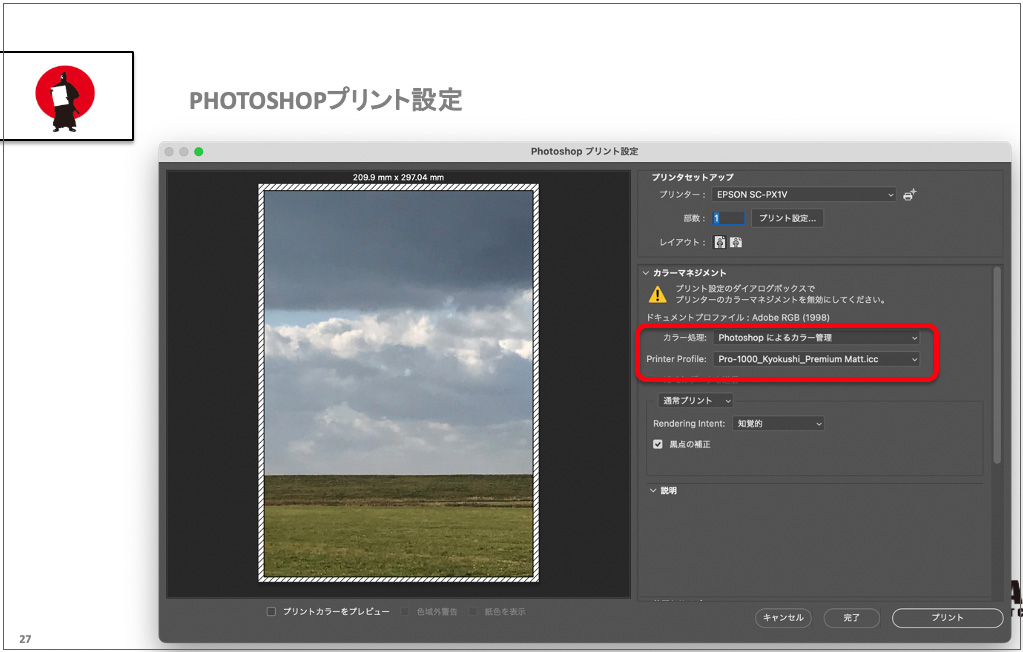
Task: Click the 部数 copies input field
Action: [728, 218]
